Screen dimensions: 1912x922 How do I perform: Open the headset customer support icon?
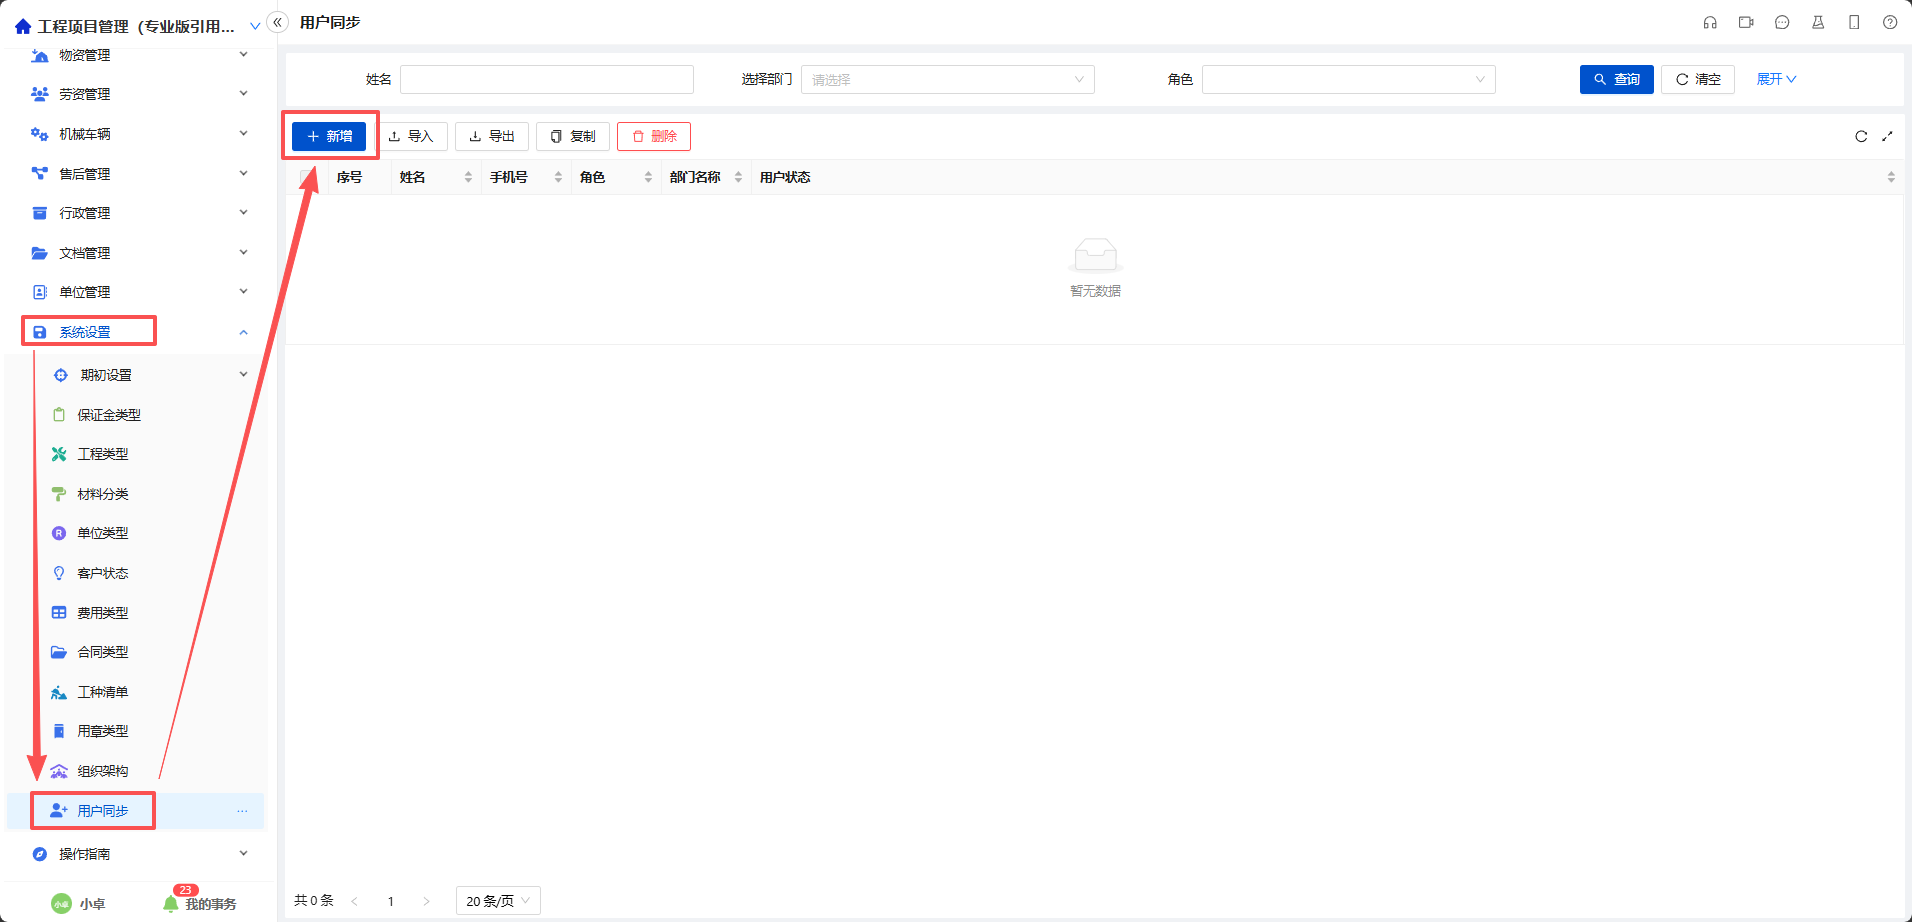1710,22
